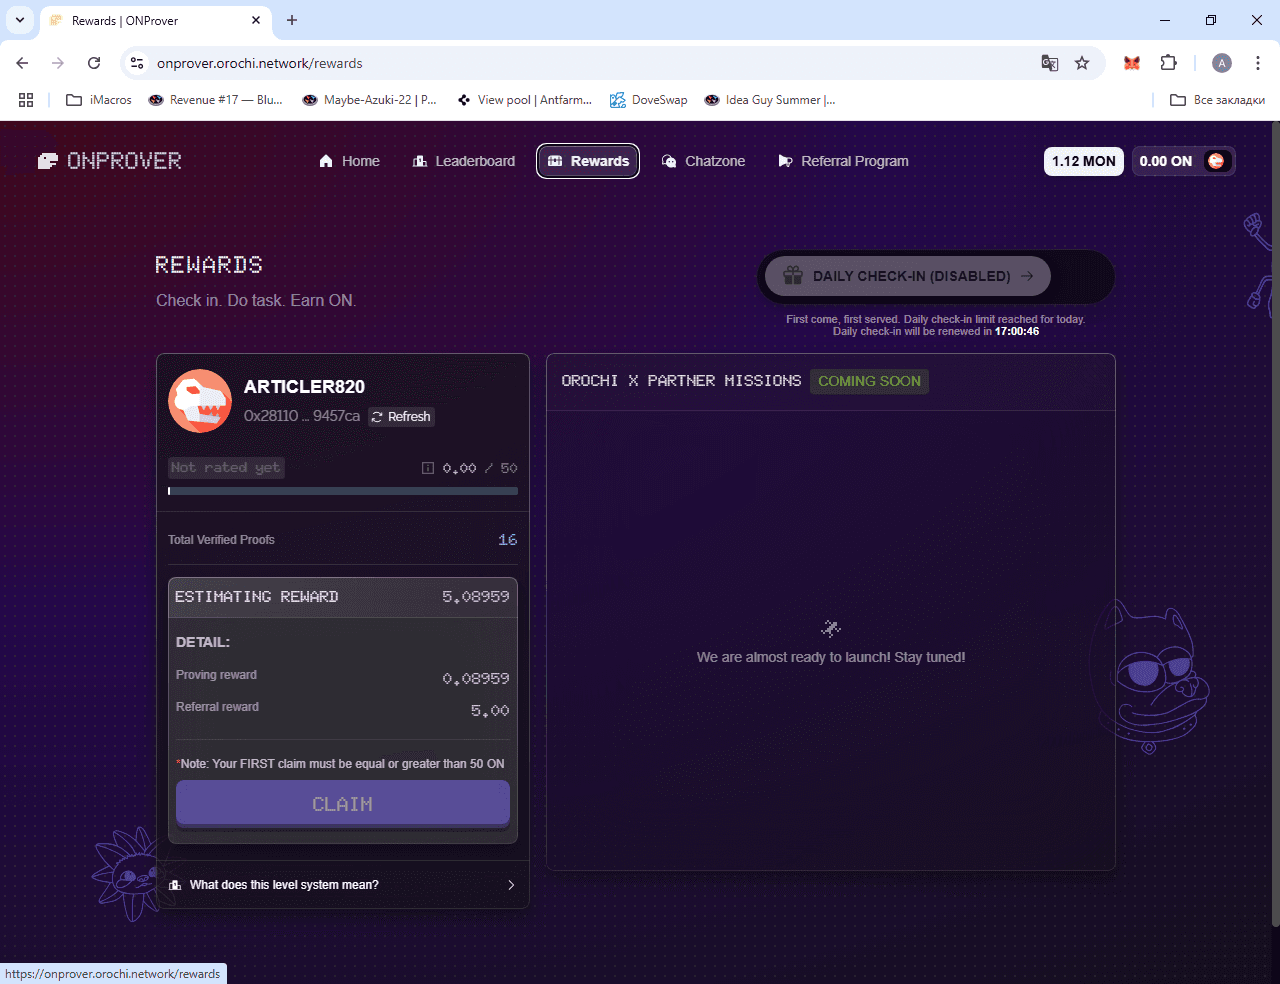
Task: Click the ONPROVER logo
Action: (110, 161)
